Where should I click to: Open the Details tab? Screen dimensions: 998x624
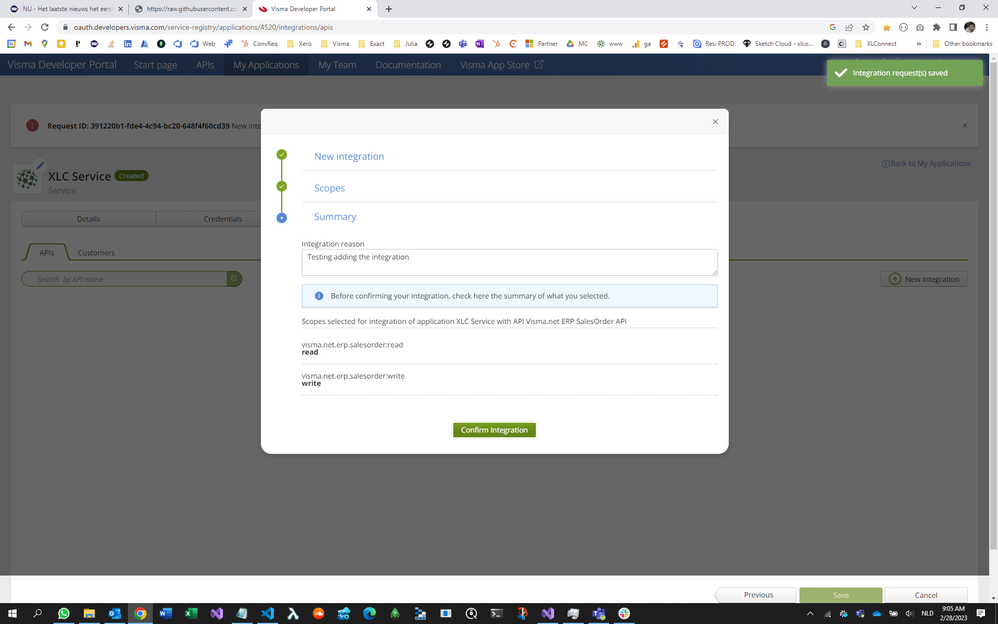coord(88,219)
